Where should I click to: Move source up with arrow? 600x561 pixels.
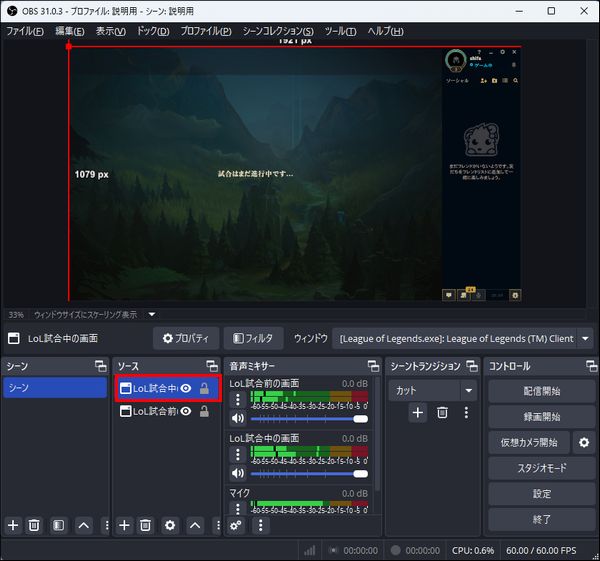coord(195,525)
